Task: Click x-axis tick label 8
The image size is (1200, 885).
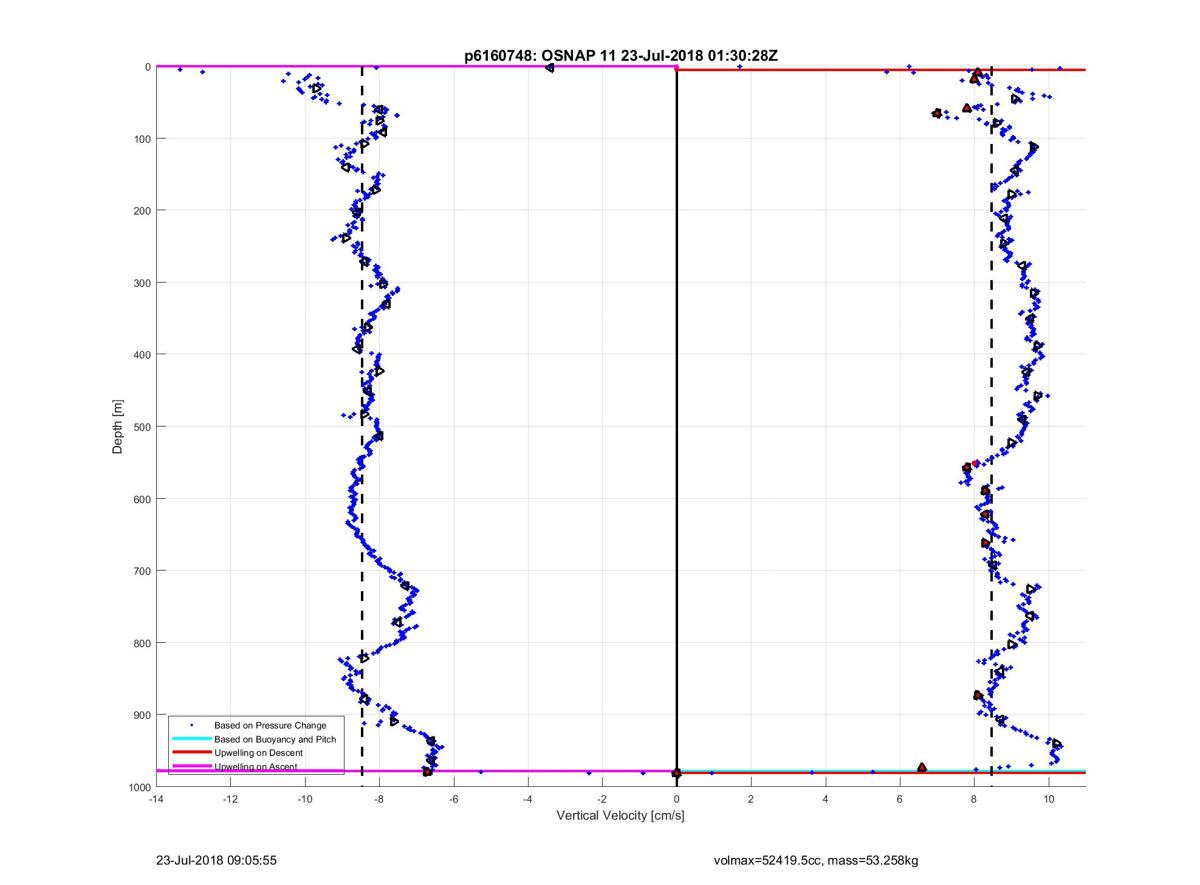Action: pyautogui.click(x=975, y=799)
